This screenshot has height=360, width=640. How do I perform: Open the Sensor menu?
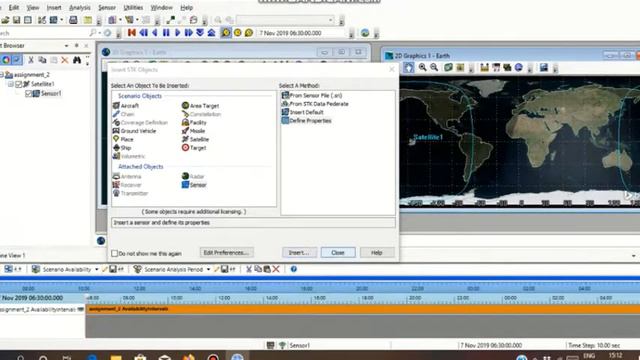tap(107, 7)
